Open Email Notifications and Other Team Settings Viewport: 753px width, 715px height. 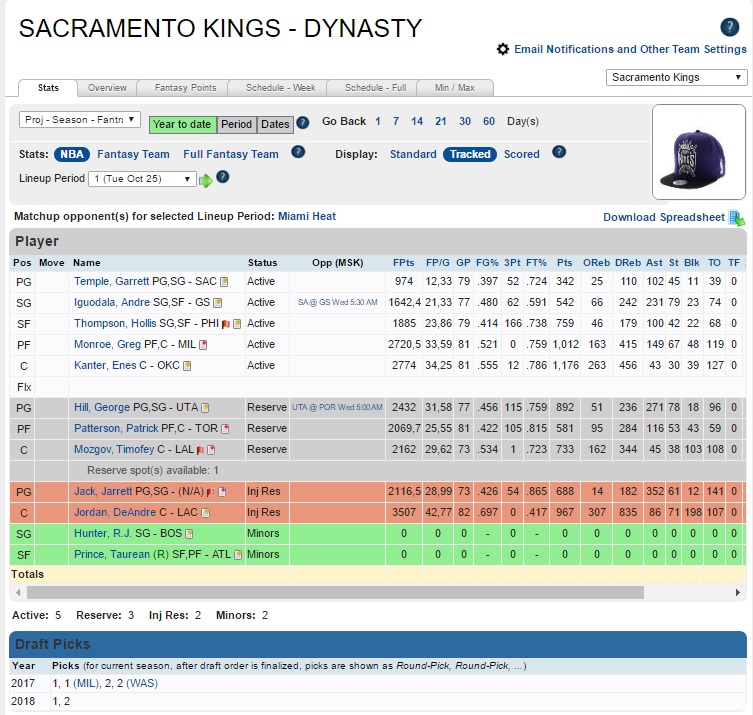(630, 49)
